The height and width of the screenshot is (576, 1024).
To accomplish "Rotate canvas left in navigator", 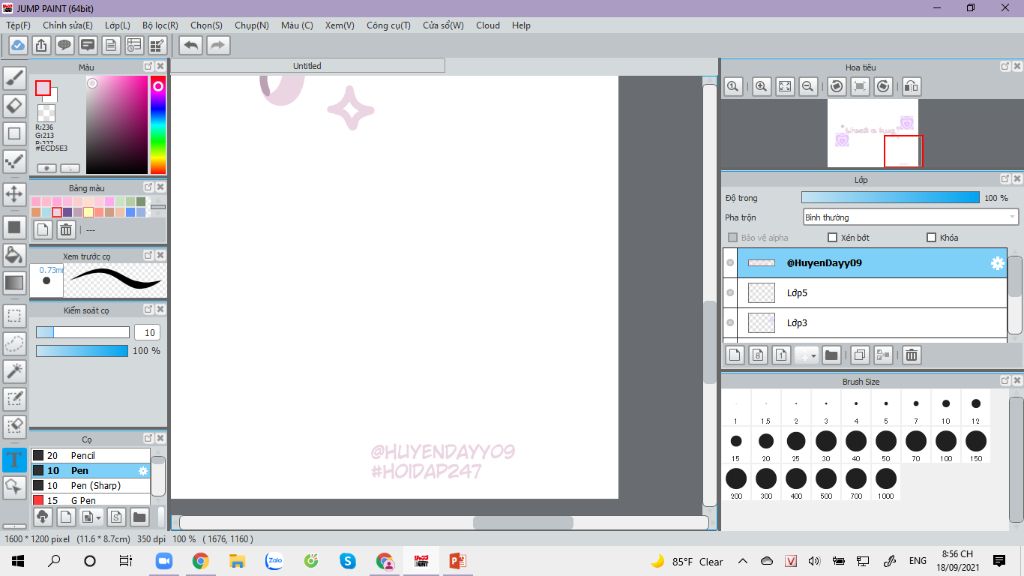I will 837,86.
